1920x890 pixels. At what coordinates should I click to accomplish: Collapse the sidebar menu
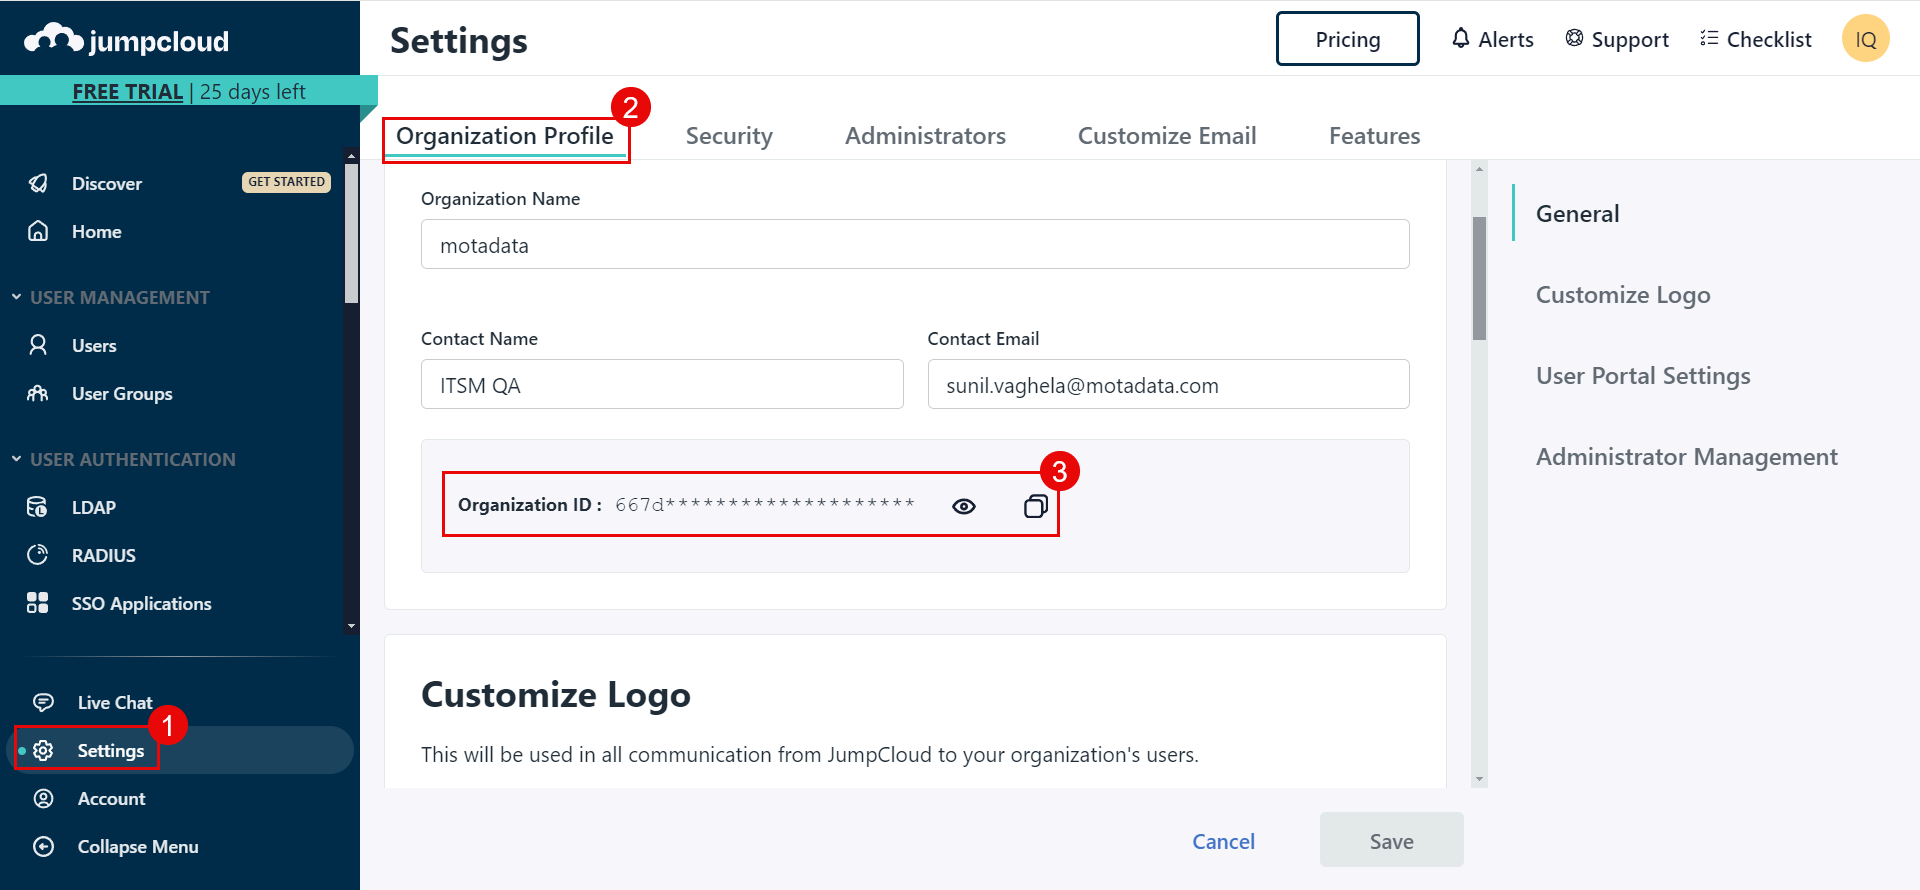pyautogui.click(x=137, y=846)
